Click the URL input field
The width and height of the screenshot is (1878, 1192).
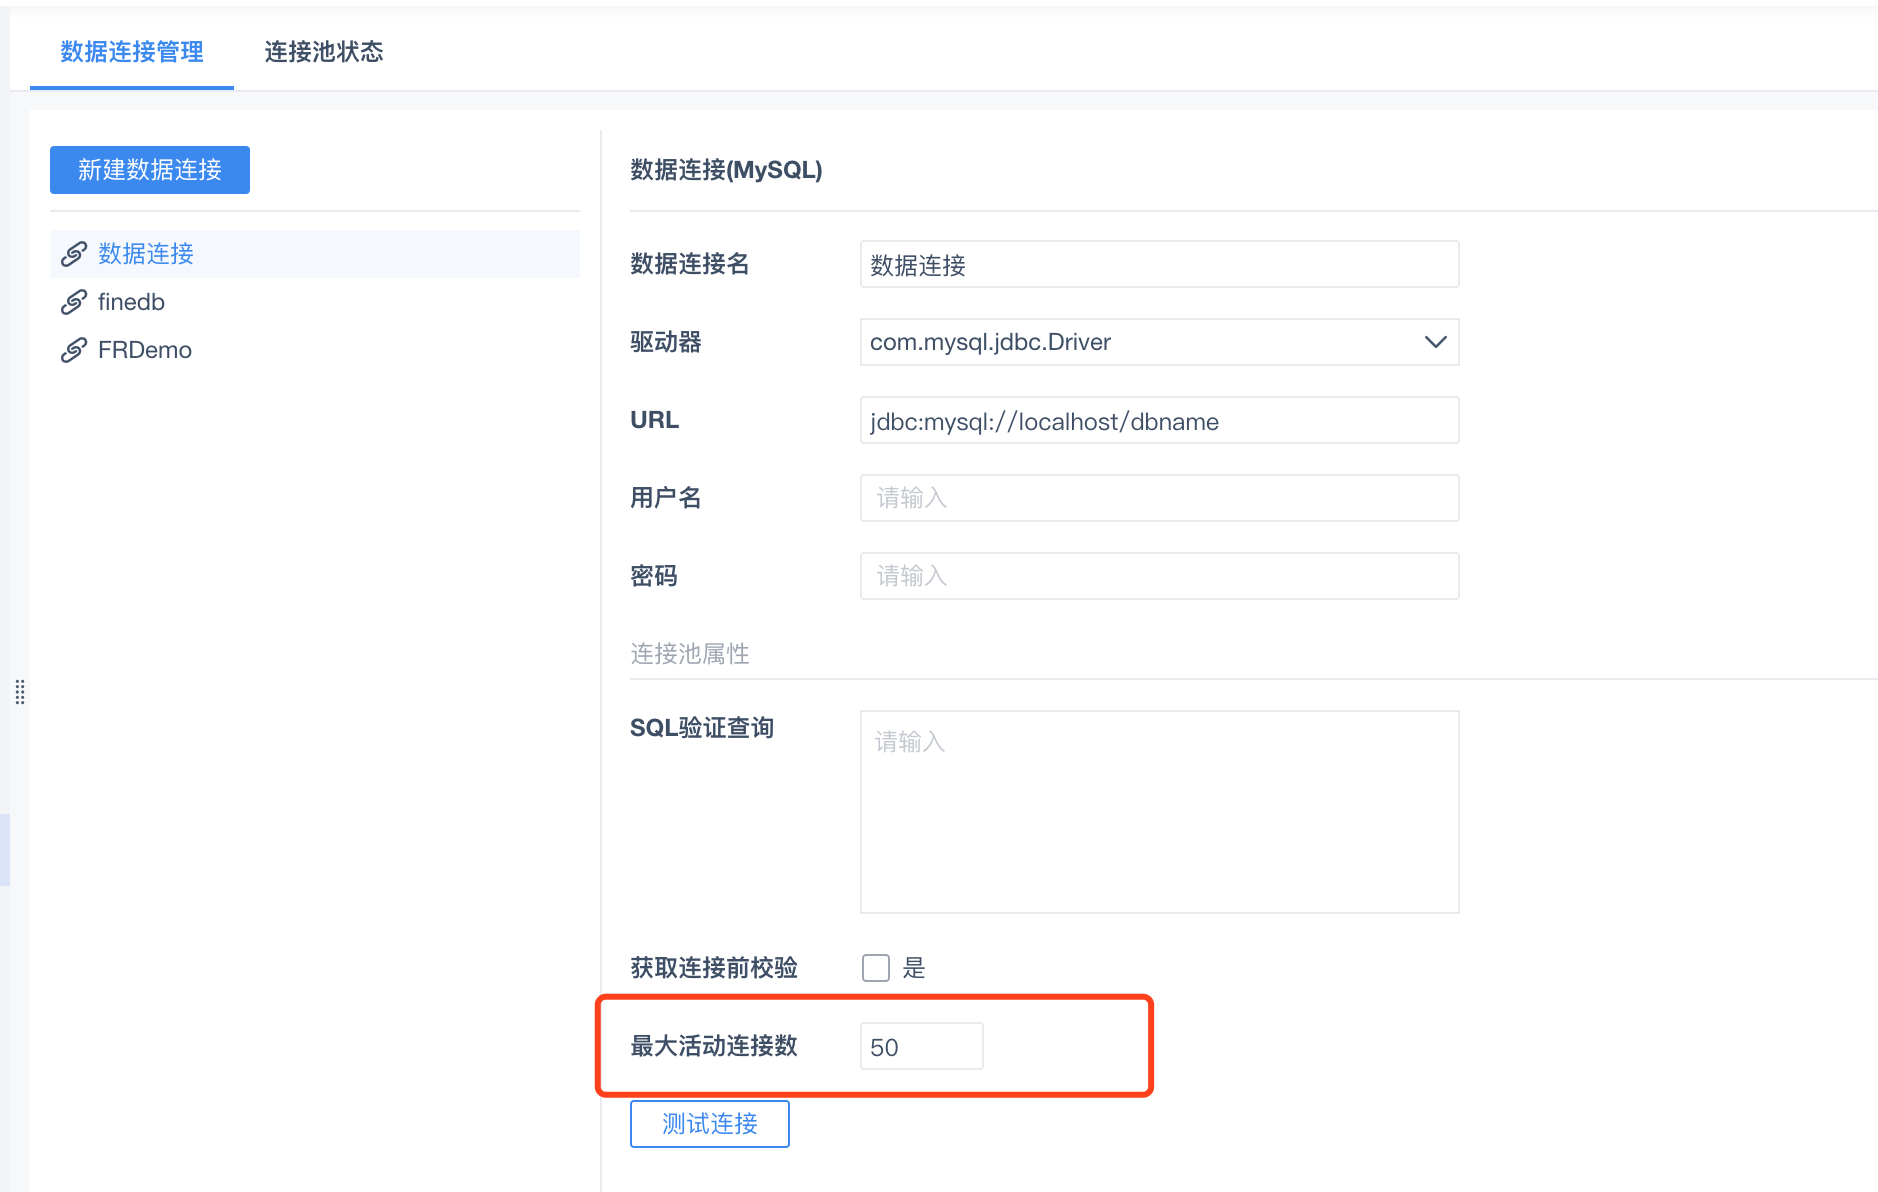[x=1159, y=420]
